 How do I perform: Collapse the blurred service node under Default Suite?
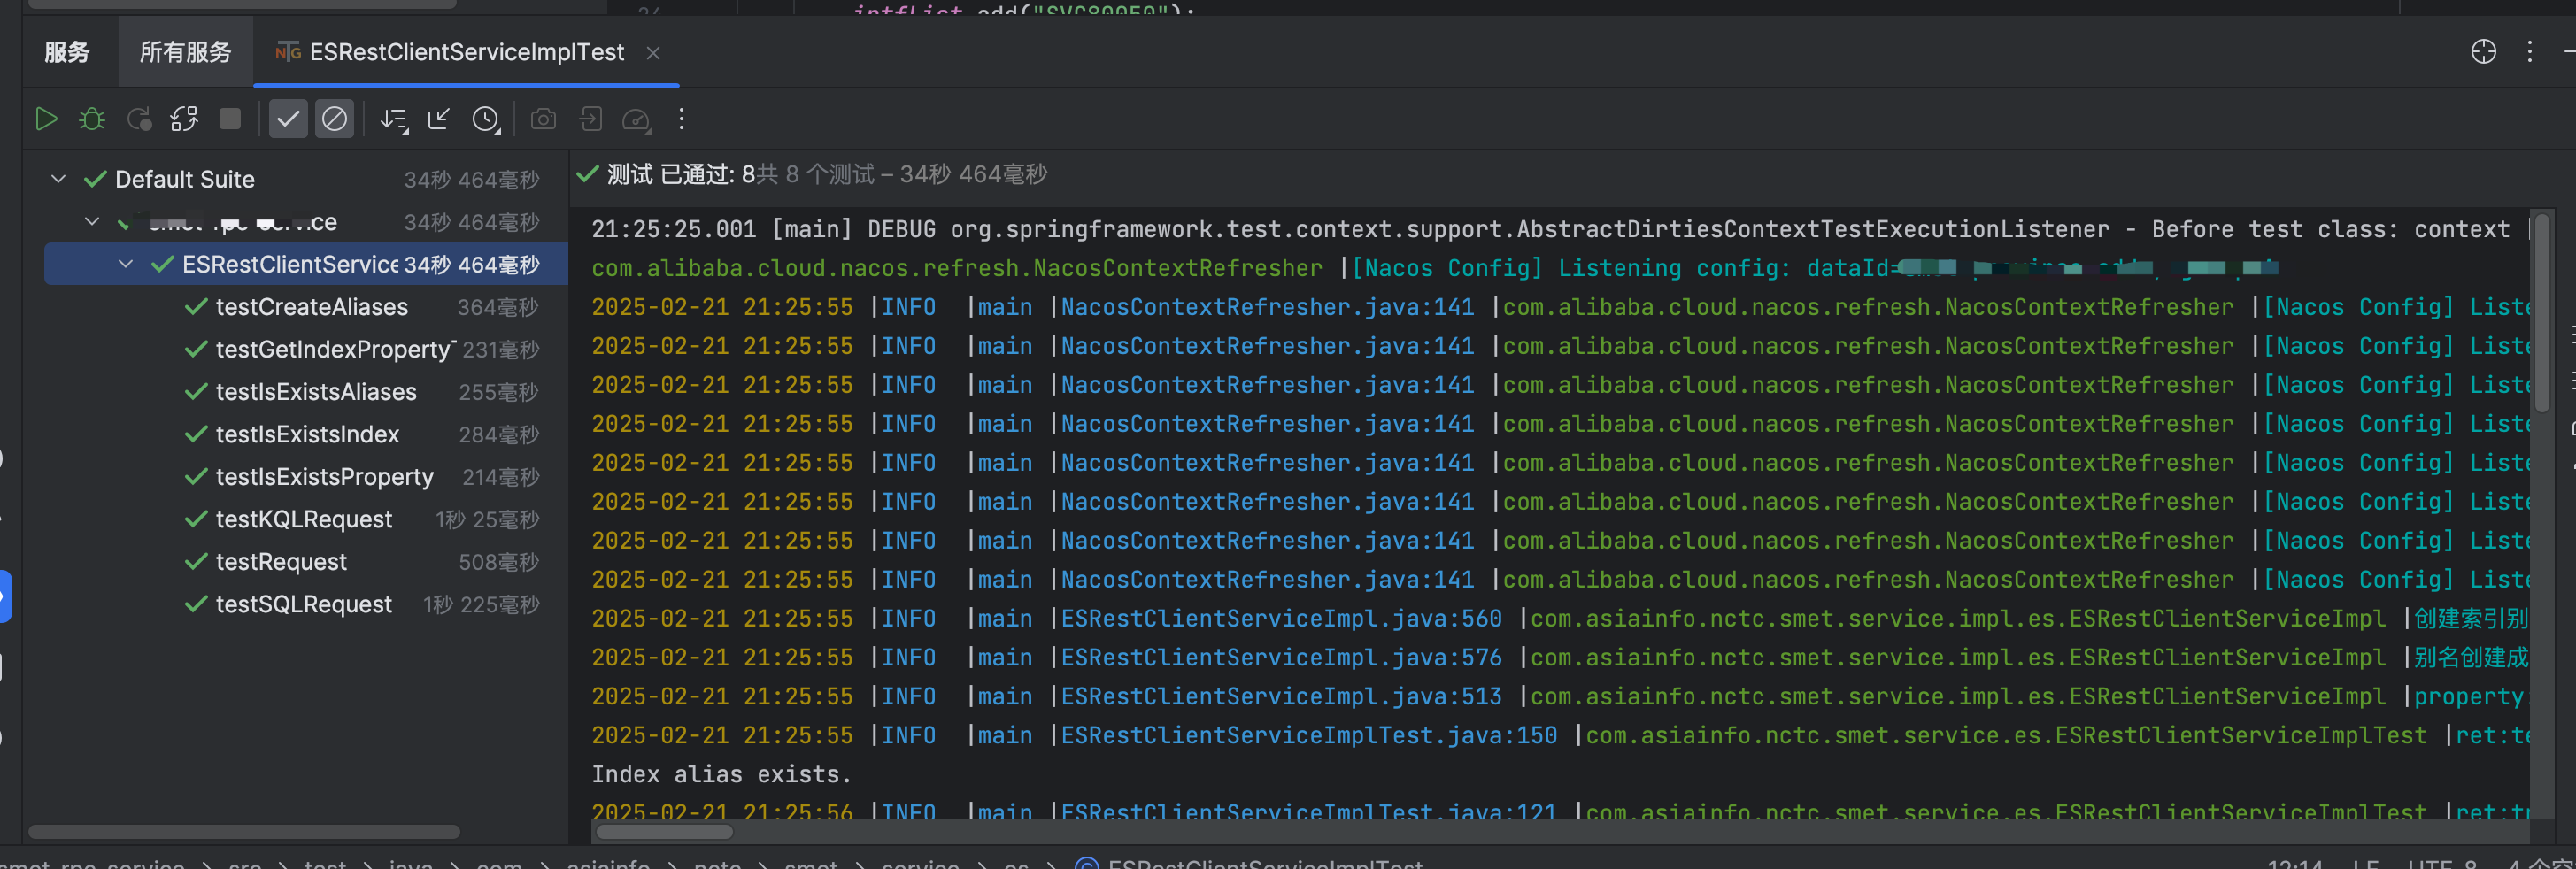pos(92,221)
